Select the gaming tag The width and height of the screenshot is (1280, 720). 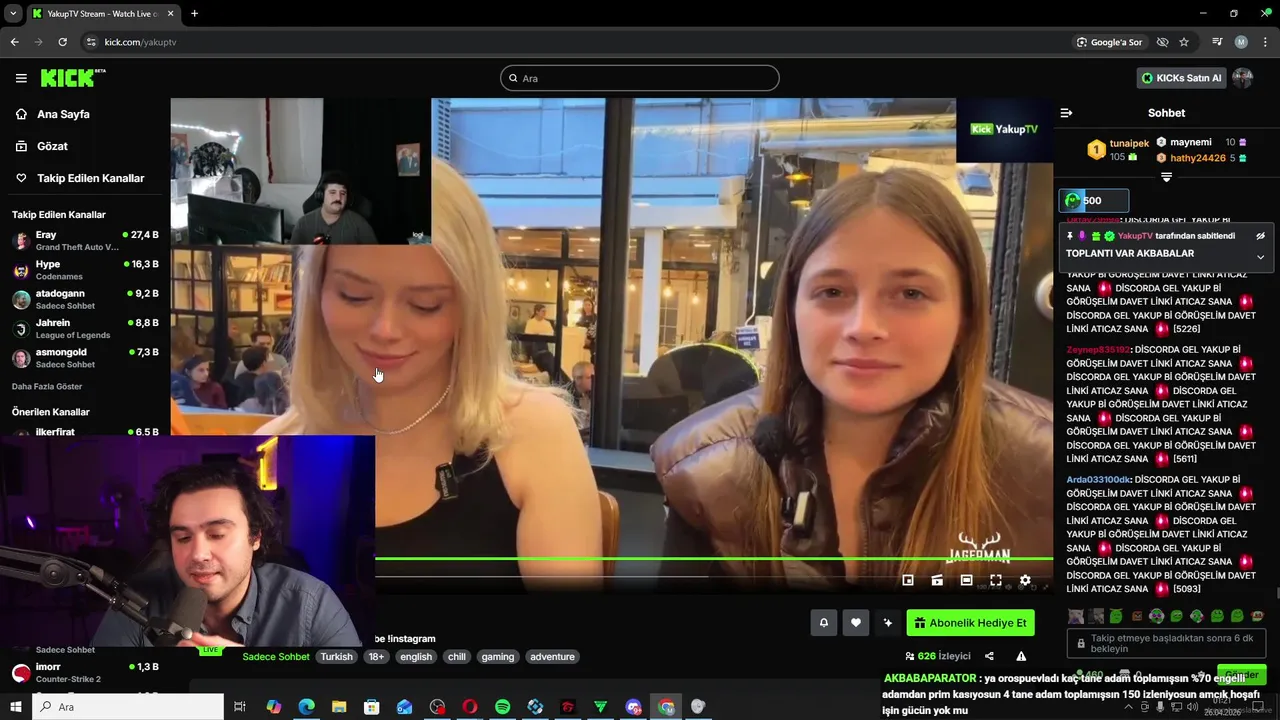click(x=497, y=657)
